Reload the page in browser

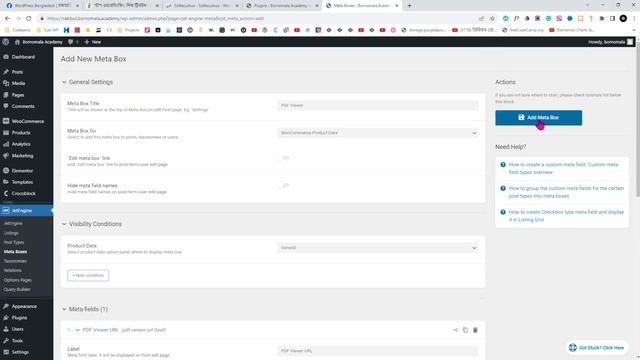pyautogui.click(x=29, y=18)
